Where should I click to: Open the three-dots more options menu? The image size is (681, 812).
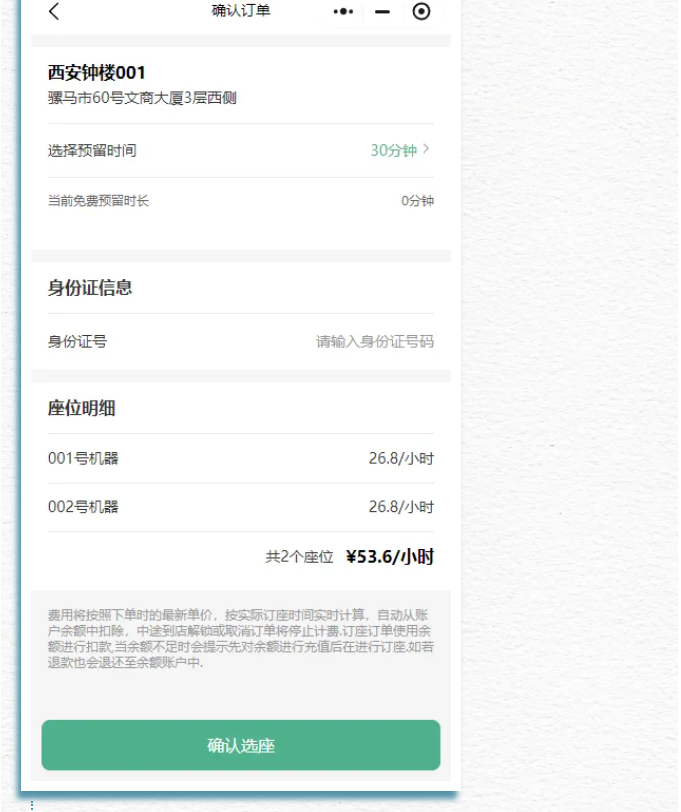coord(343,12)
